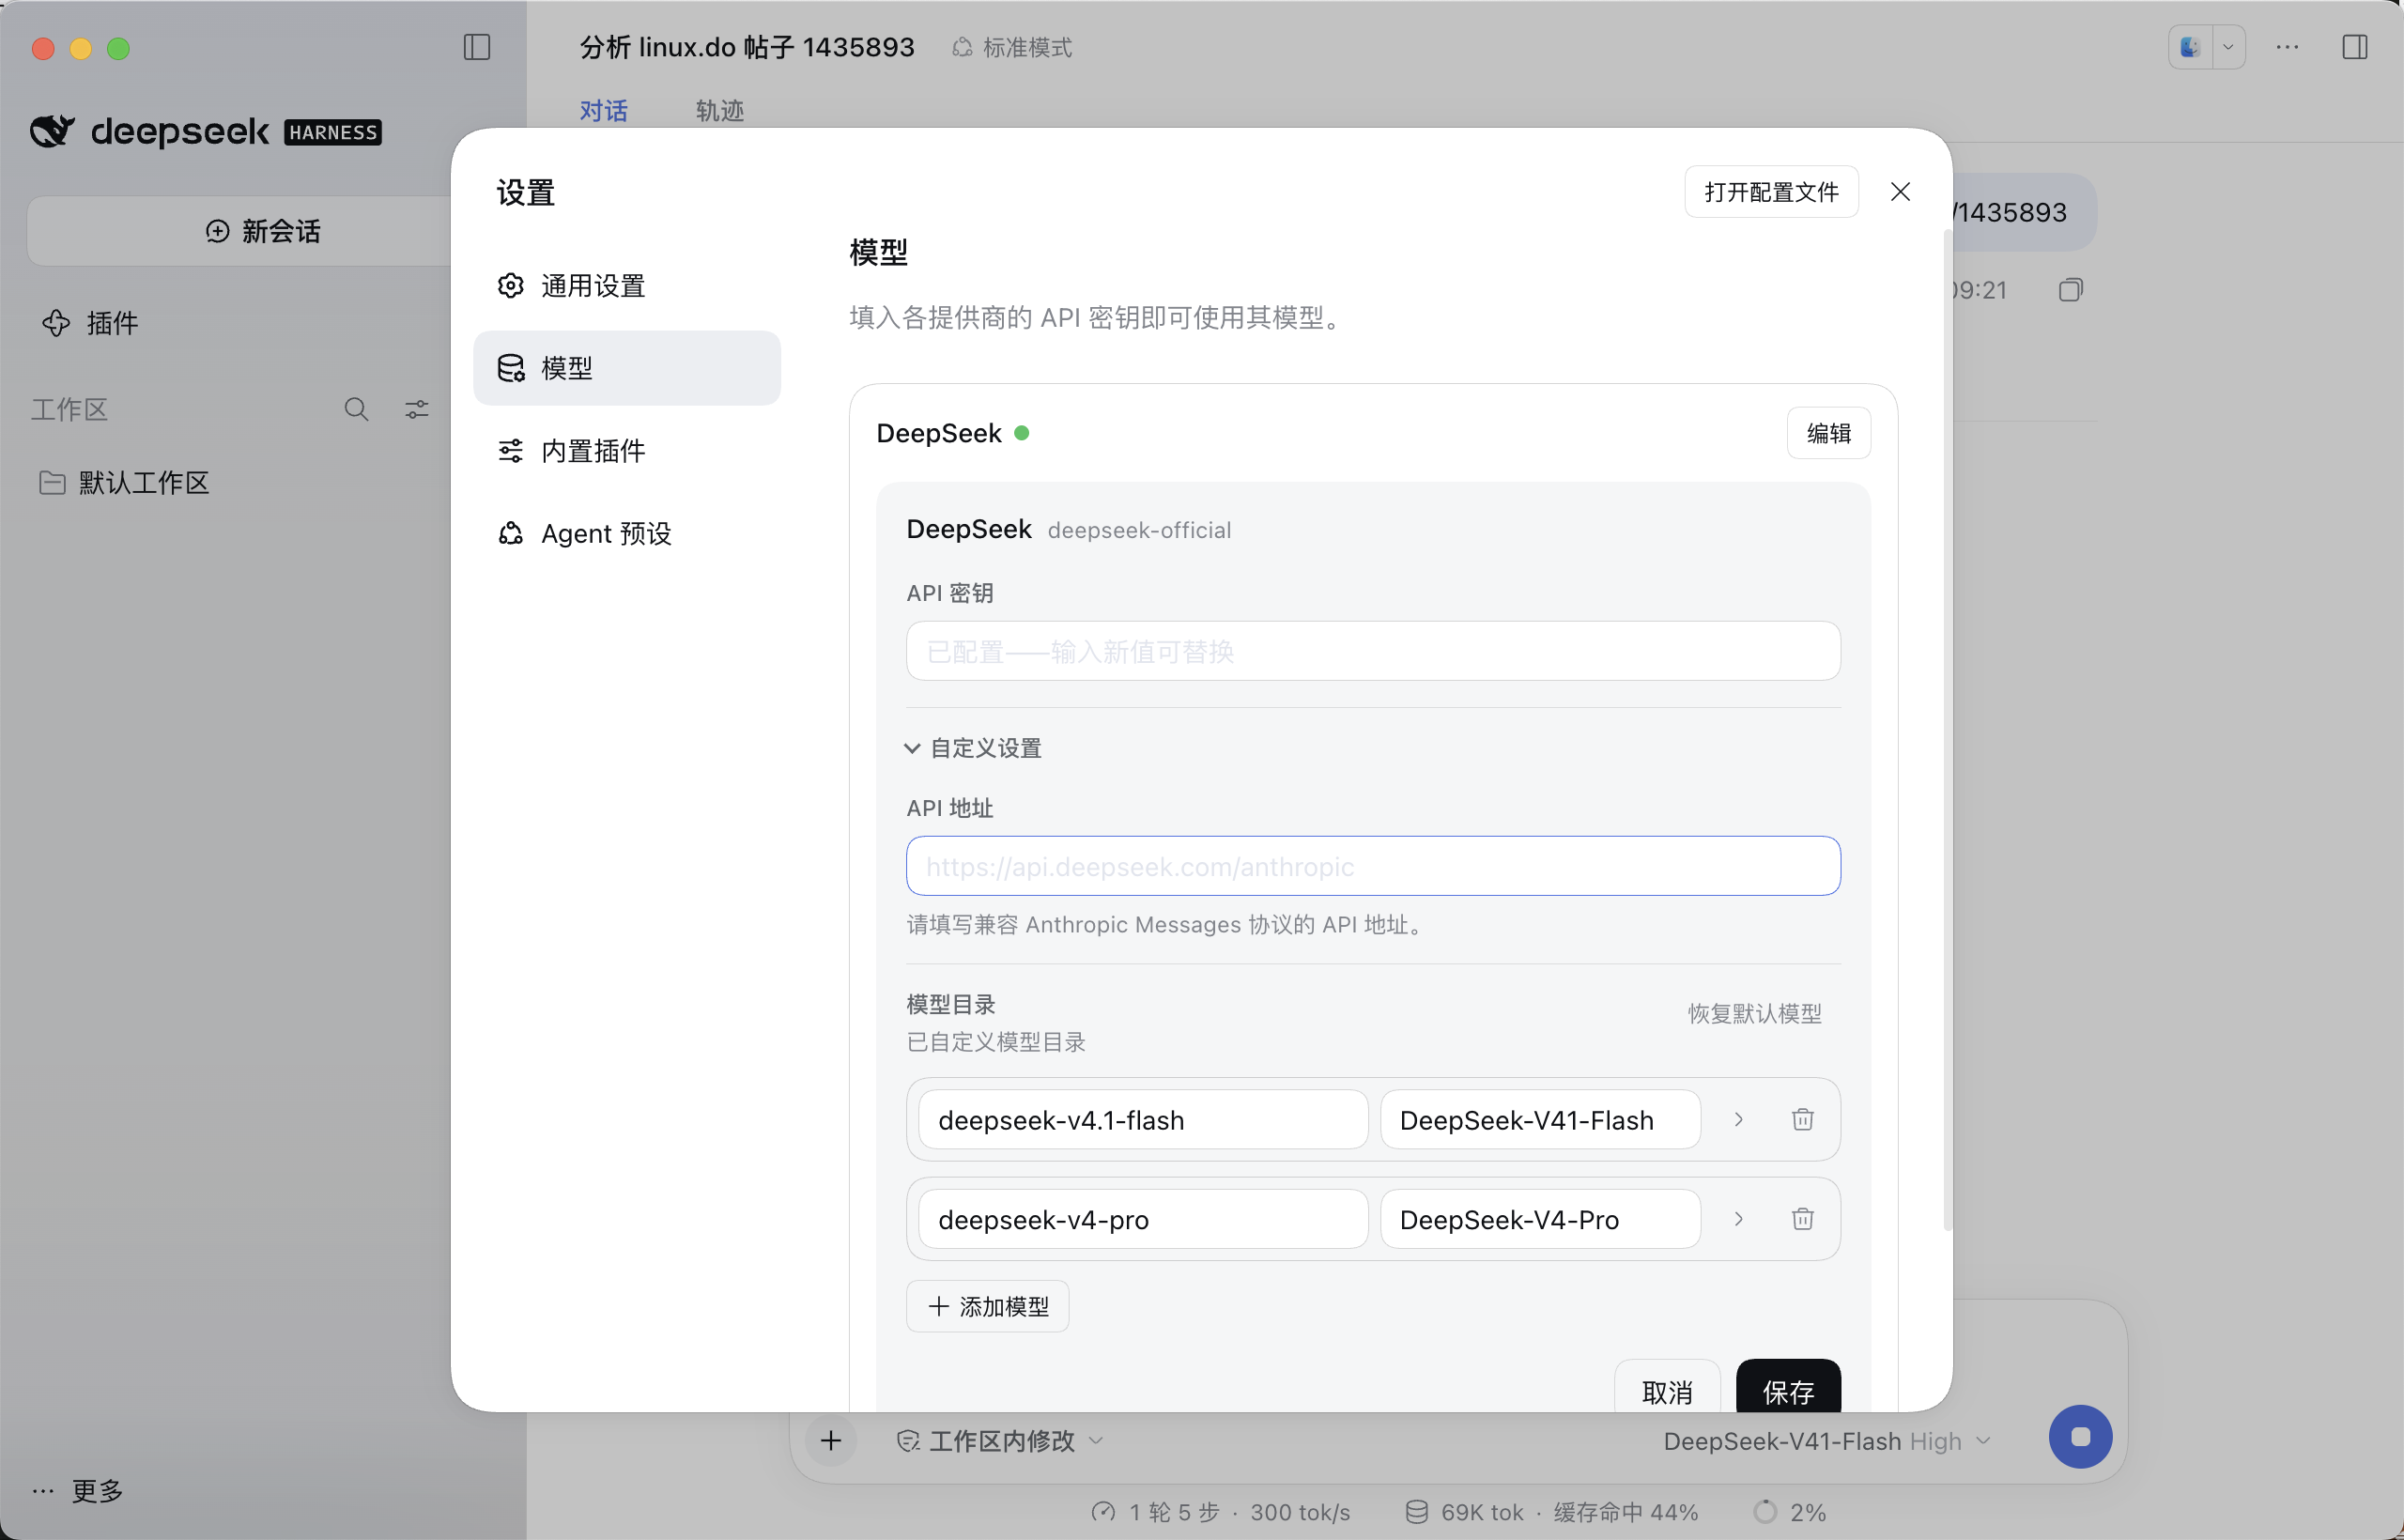This screenshot has width=2404, height=1540.
Task: Click 保存 to save model settings
Action: pos(1788,1386)
